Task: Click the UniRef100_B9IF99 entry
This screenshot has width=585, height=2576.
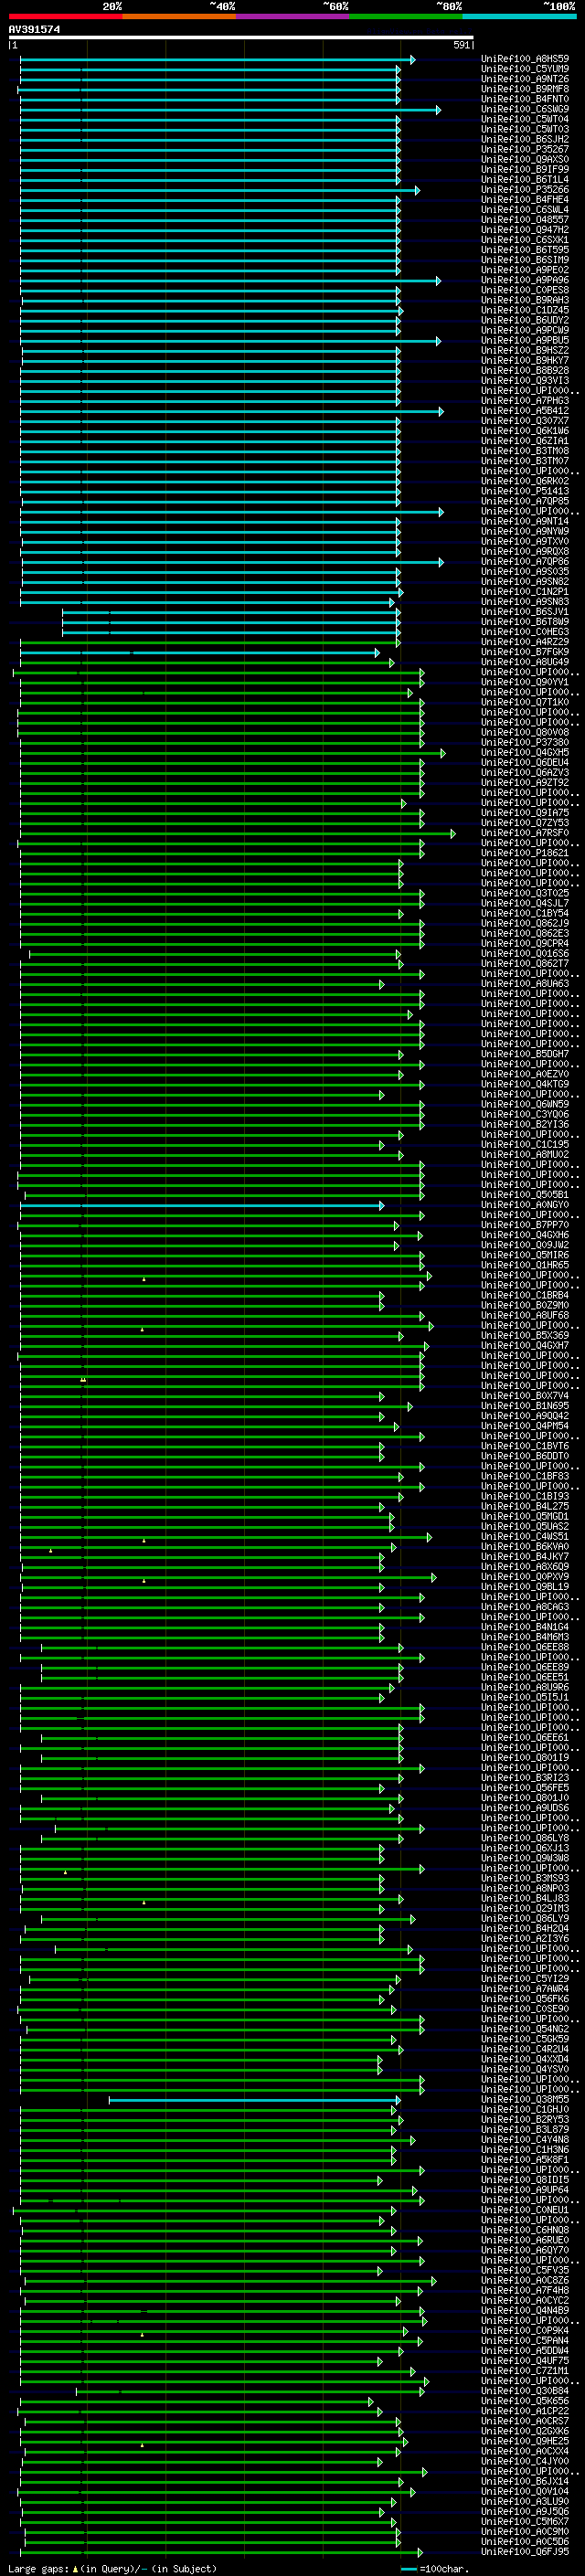Action: point(525,169)
